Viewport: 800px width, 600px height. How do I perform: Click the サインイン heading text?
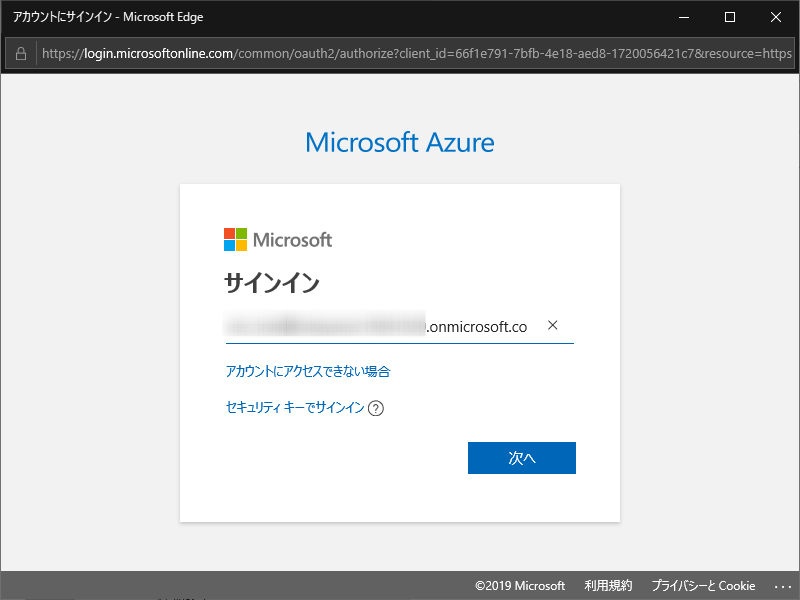click(271, 284)
